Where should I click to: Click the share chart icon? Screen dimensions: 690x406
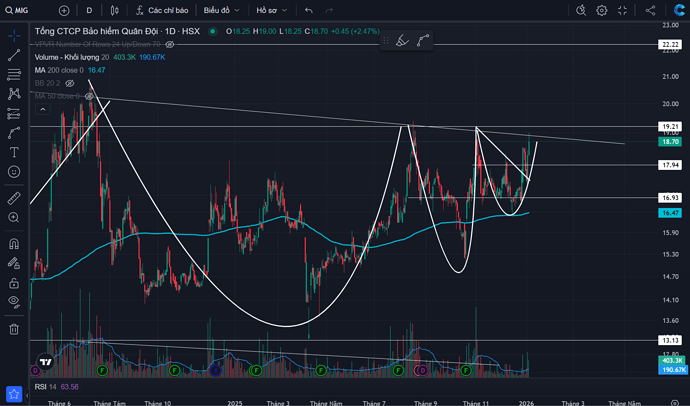651,10
